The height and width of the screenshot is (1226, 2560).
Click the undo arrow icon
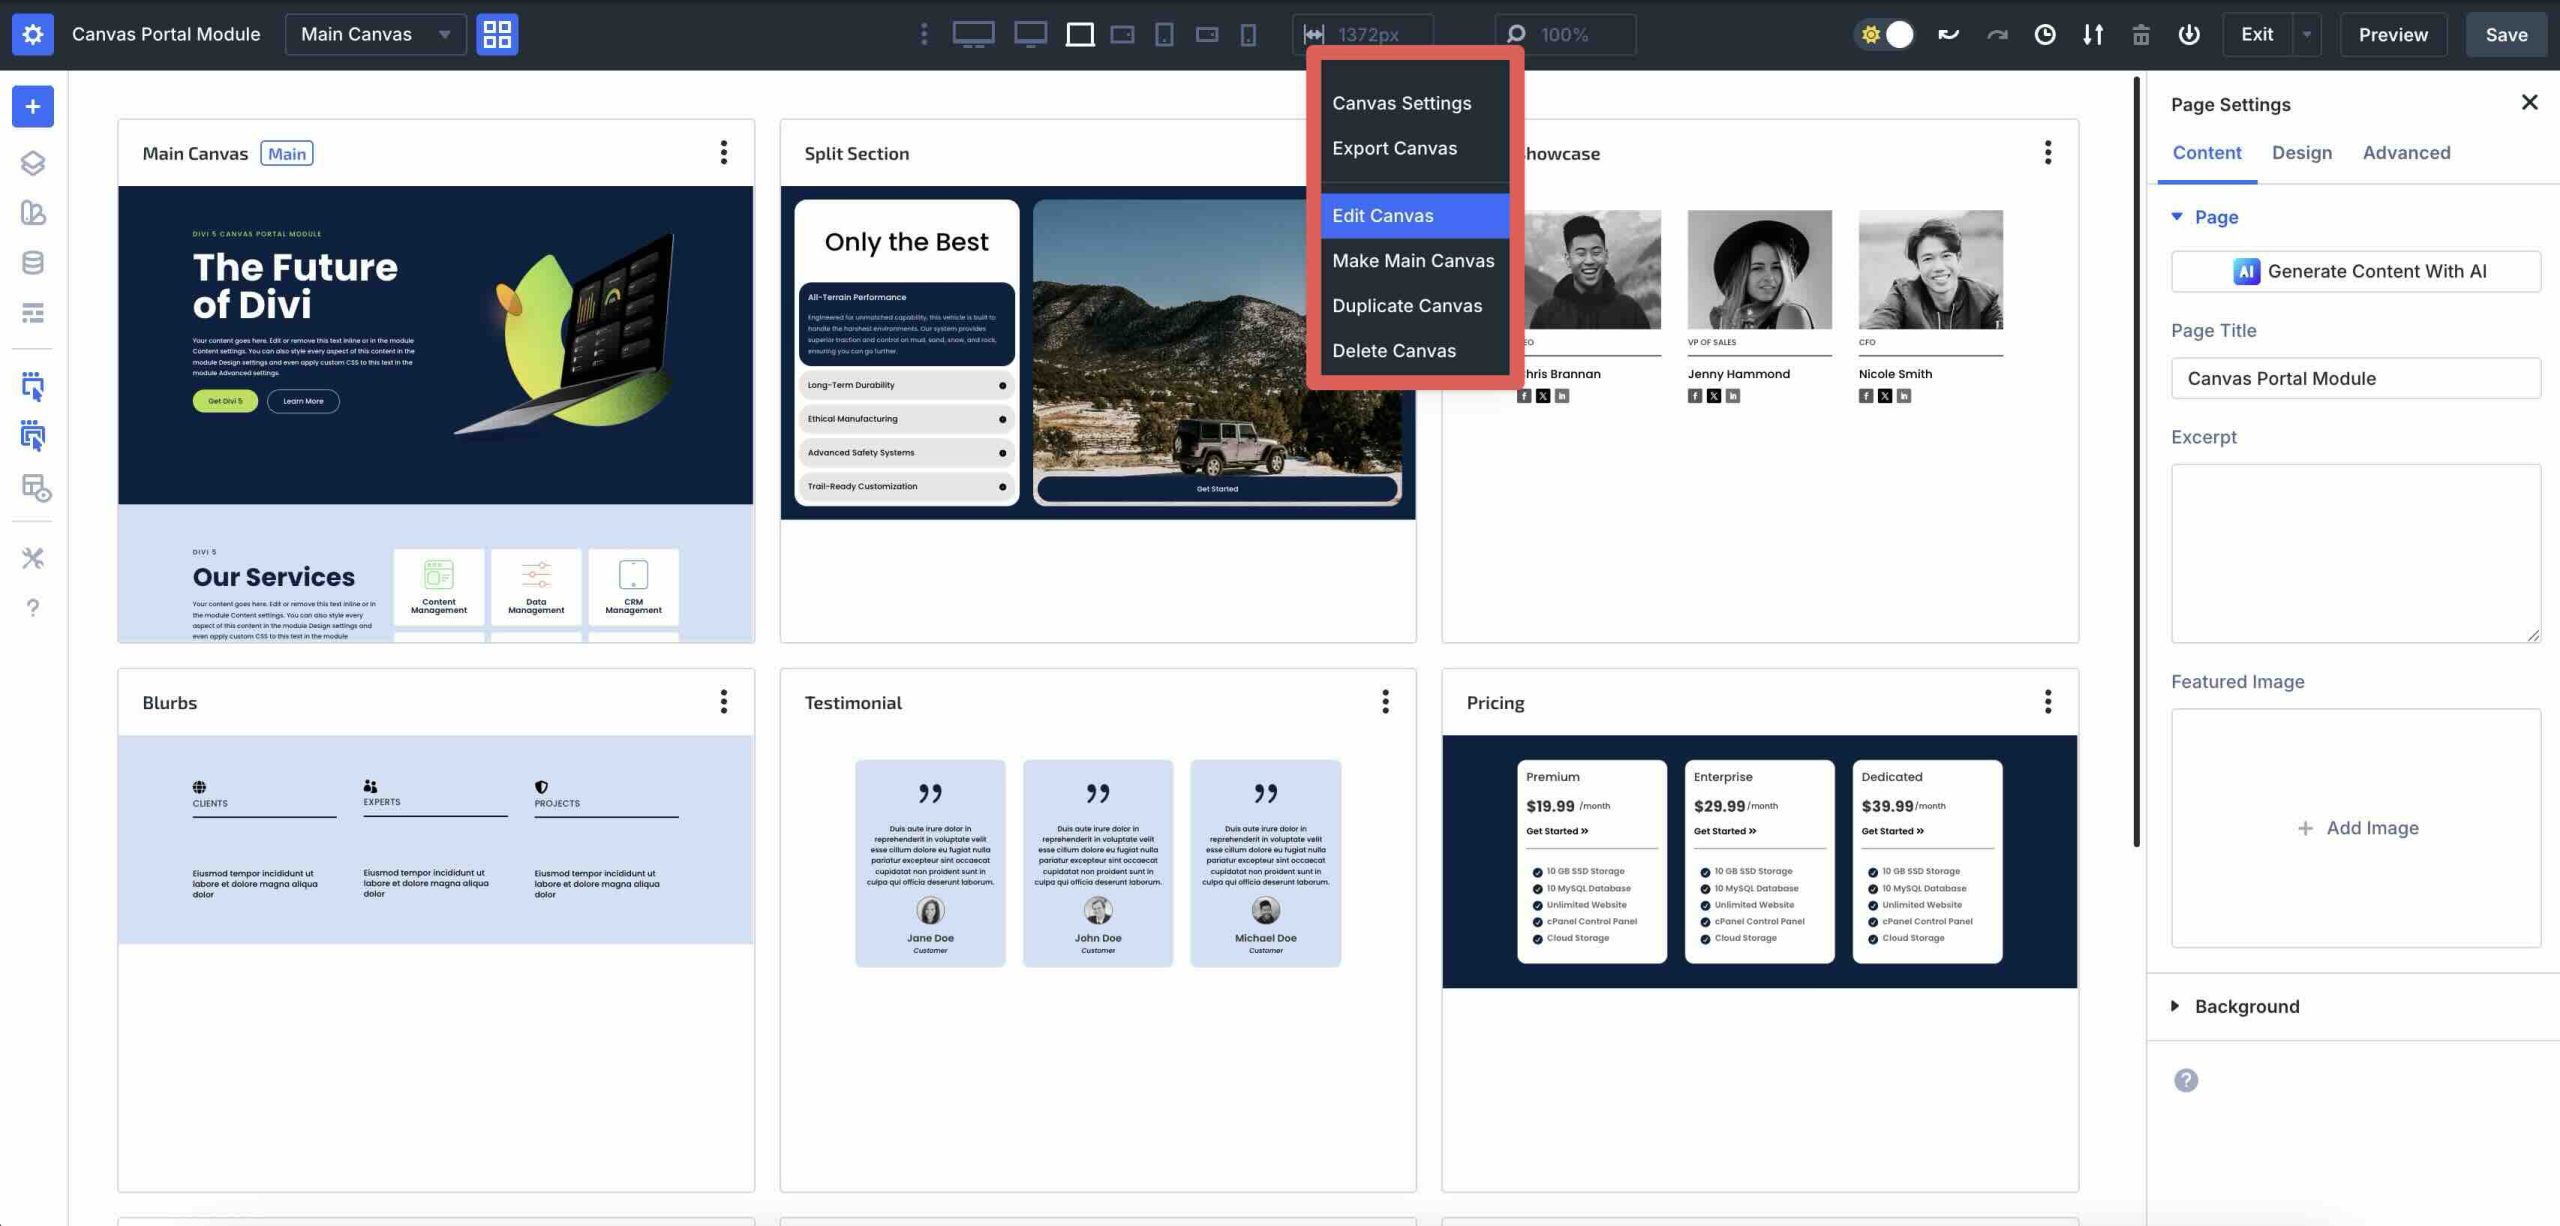coord(1948,34)
